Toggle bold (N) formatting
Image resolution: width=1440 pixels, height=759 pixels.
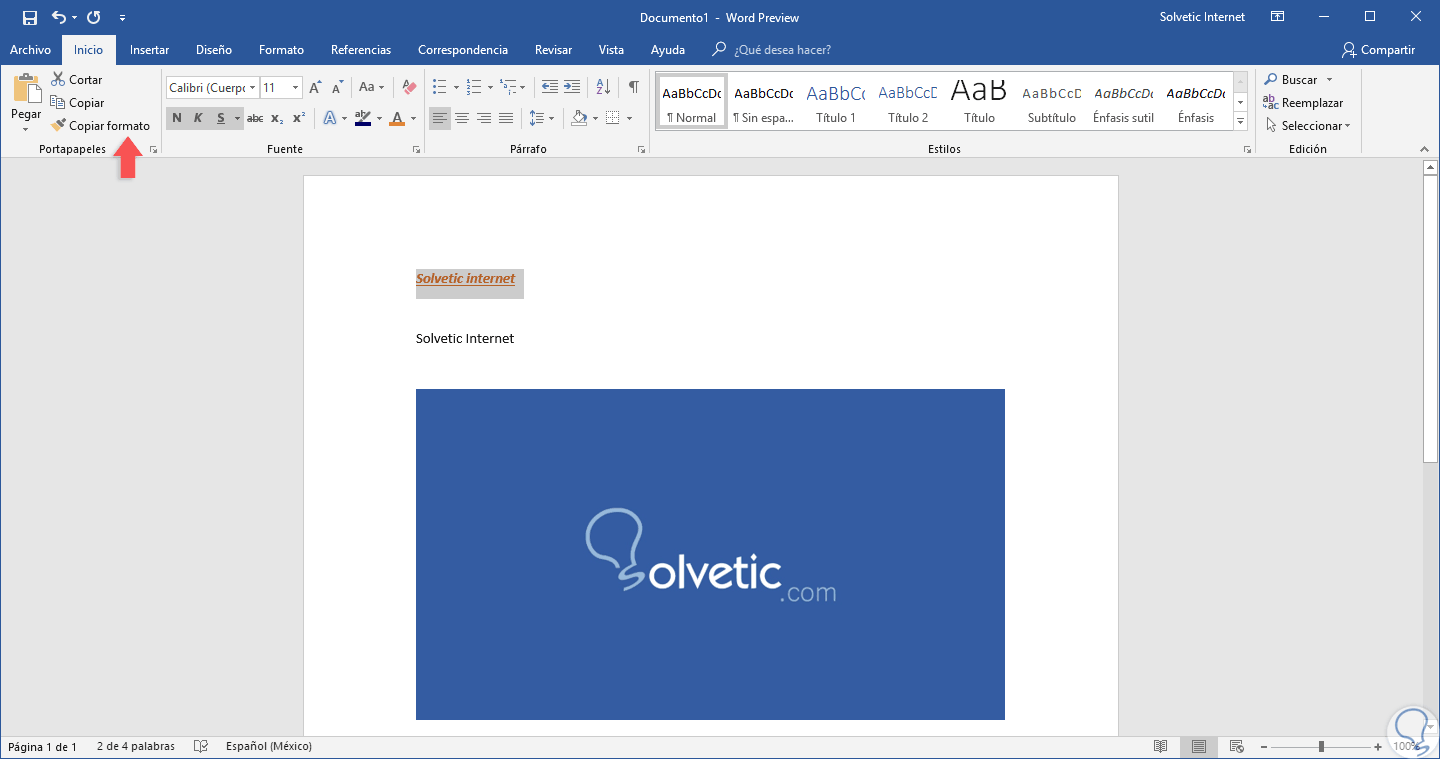pos(177,118)
